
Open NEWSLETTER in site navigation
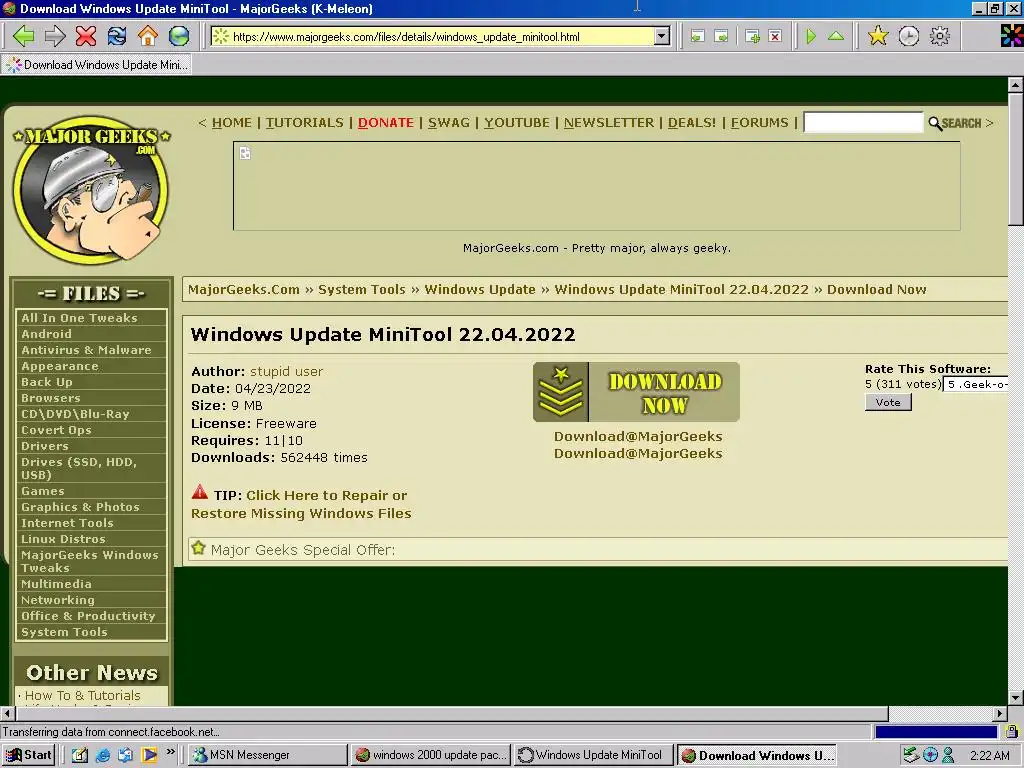click(x=609, y=123)
